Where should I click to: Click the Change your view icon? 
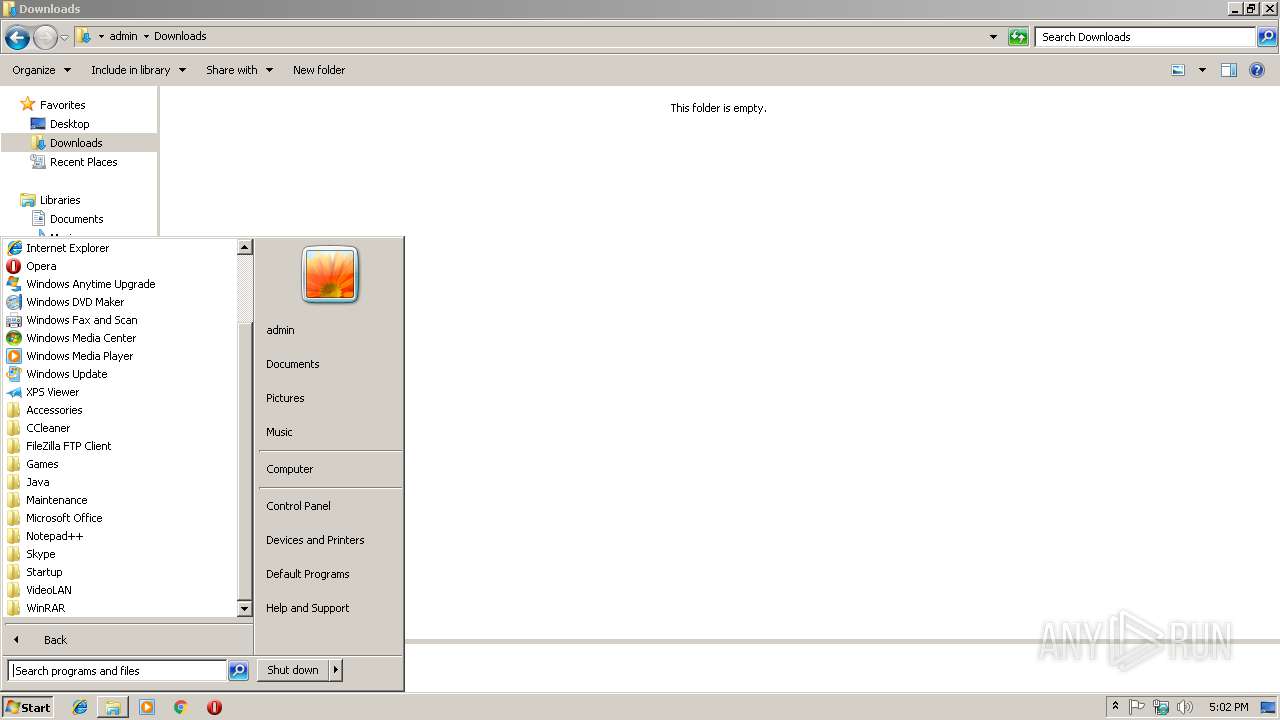1178,70
